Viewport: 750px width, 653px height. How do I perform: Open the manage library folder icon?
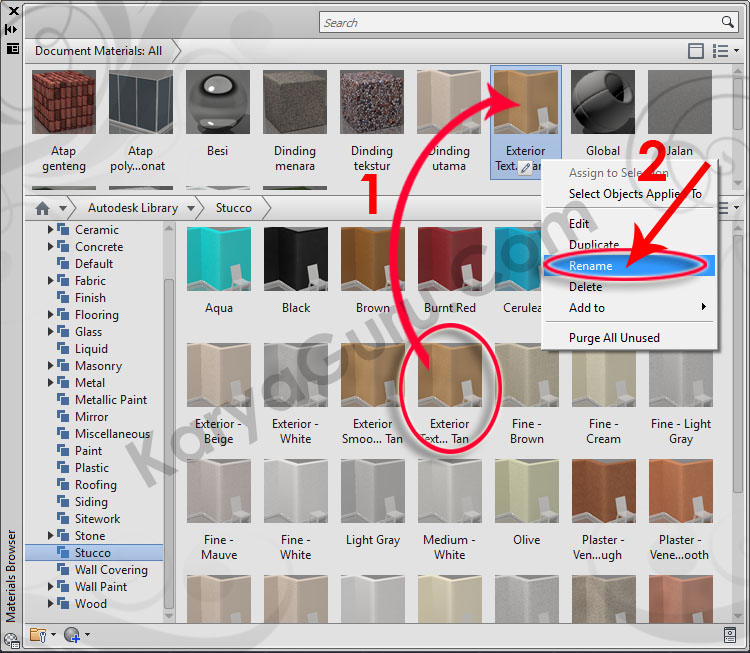[38, 634]
